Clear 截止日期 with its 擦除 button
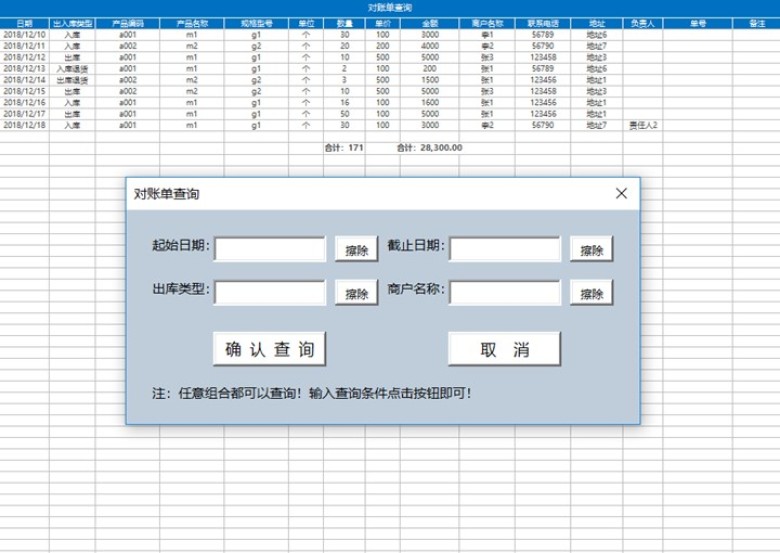This screenshot has width=780, height=553. 591,249
